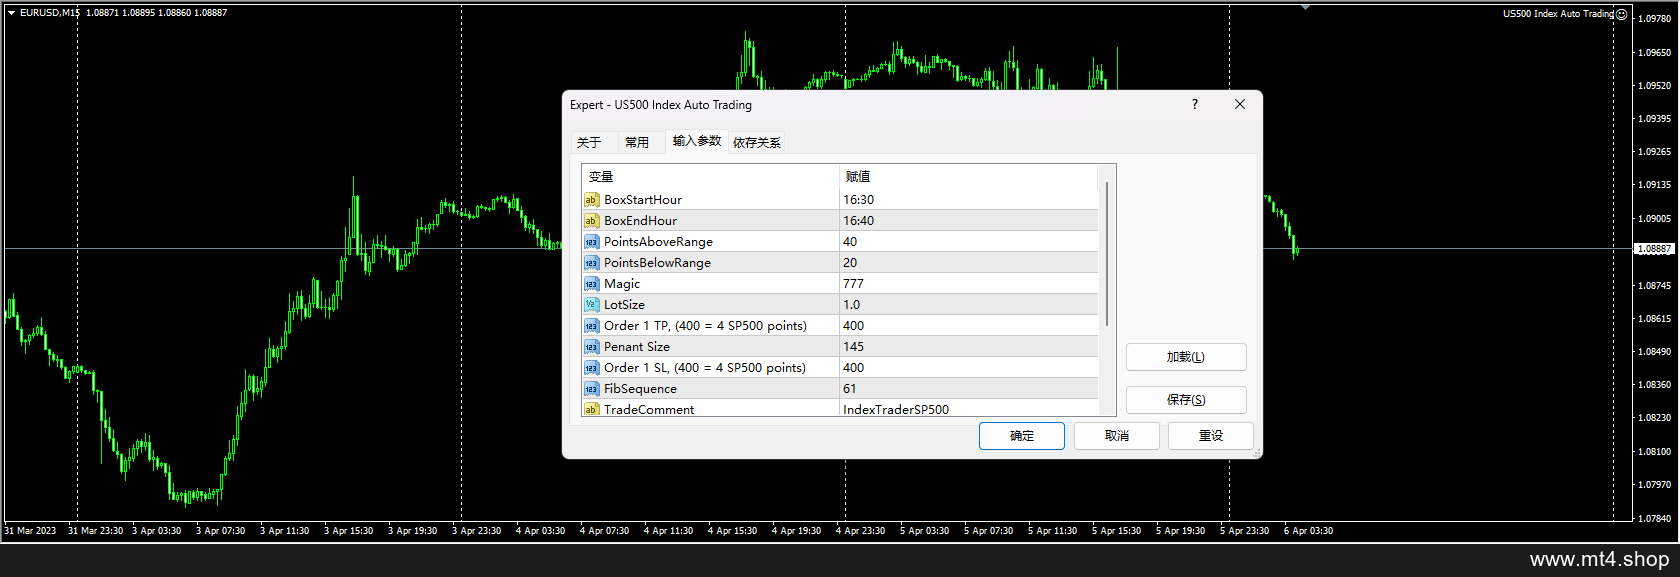
Task: Click the 加载(L) load button
Action: click(1186, 357)
